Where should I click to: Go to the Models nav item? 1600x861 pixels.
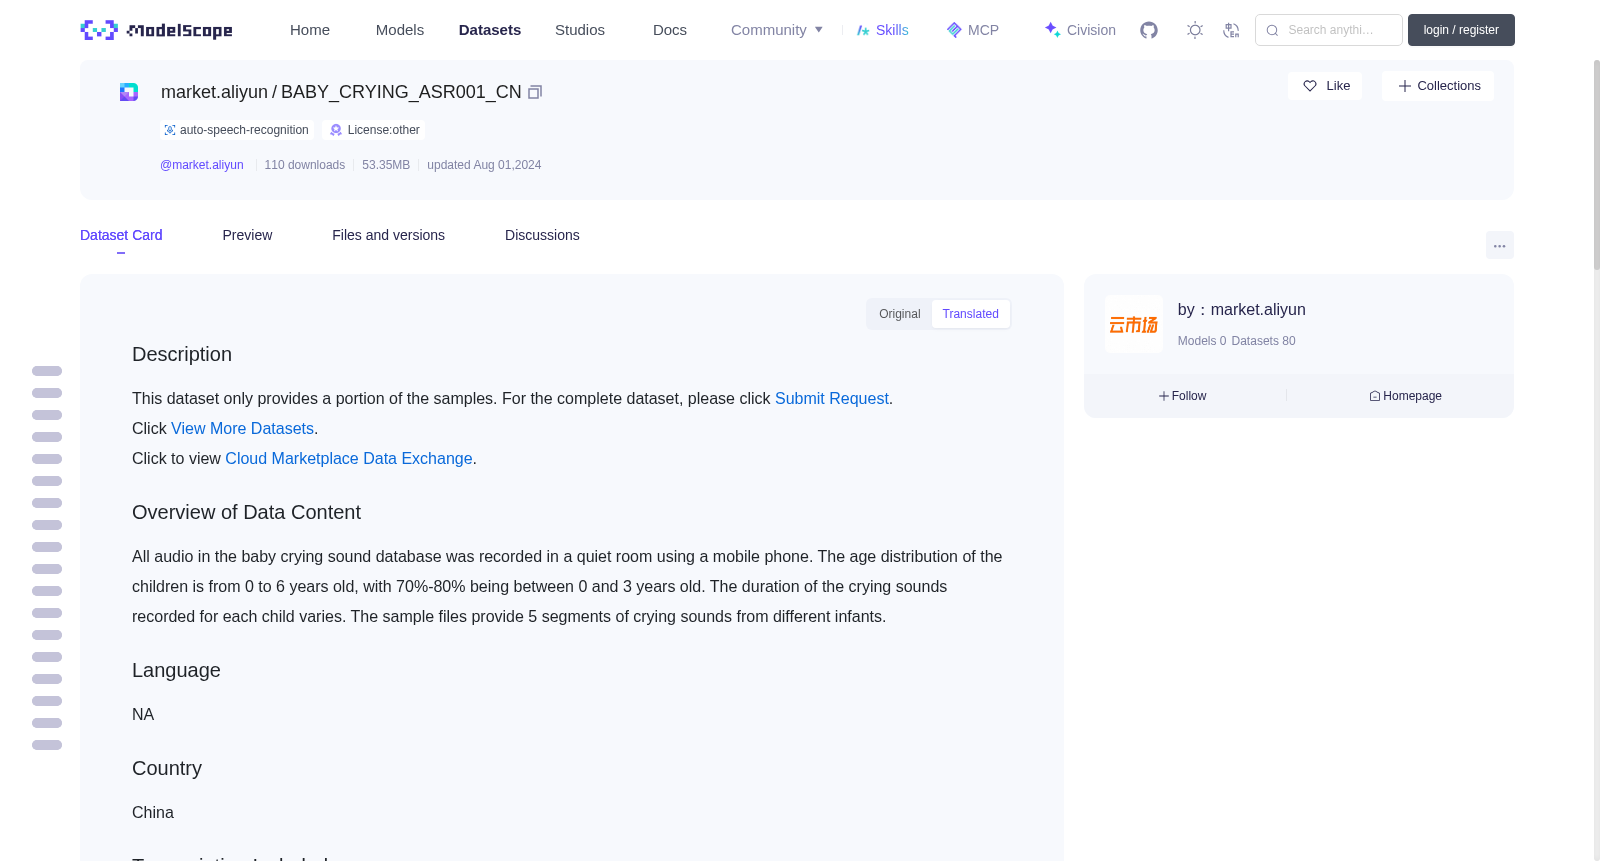click(400, 30)
